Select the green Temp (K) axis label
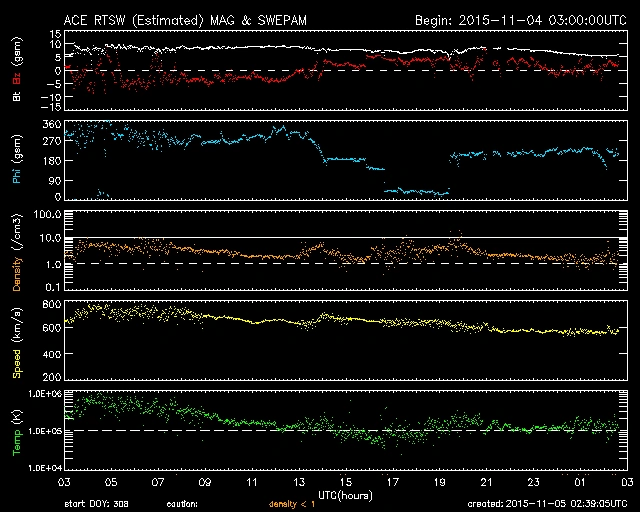The height and width of the screenshot is (512, 640). [17, 430]
